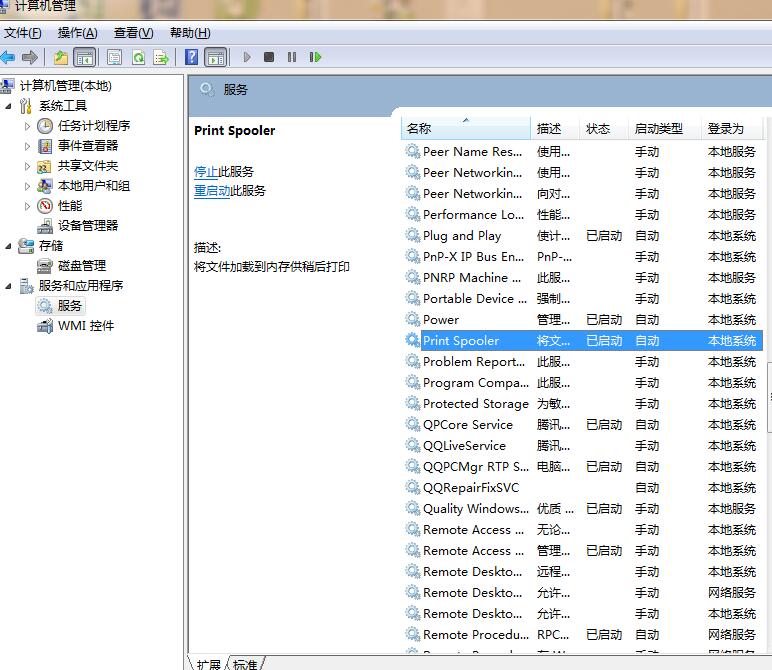Sort by the 状态 column header
This screenshot has height=670, width=772.
click(x=604, y=128)
